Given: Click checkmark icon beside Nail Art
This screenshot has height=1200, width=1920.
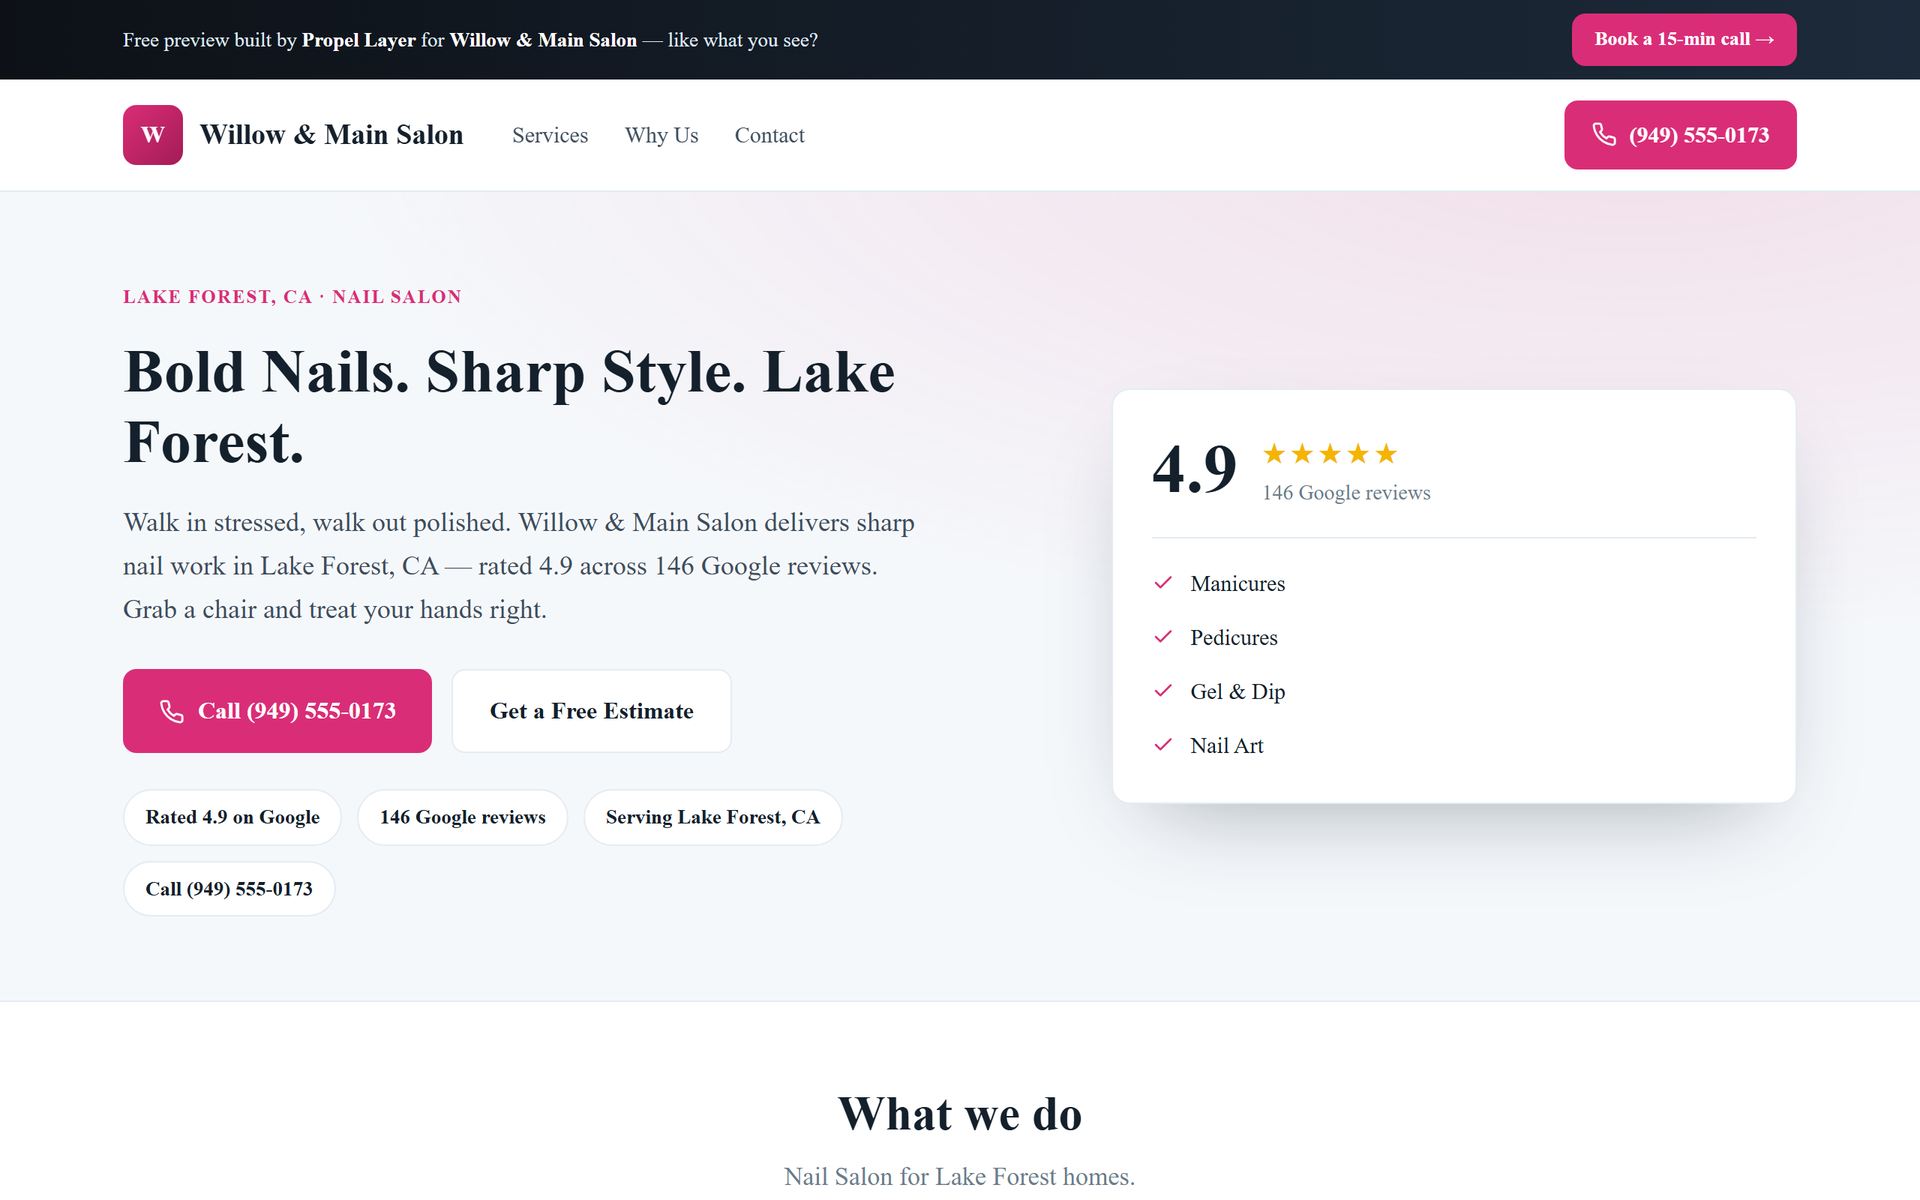Looking at the screenshot, I should click(1163, 745).
